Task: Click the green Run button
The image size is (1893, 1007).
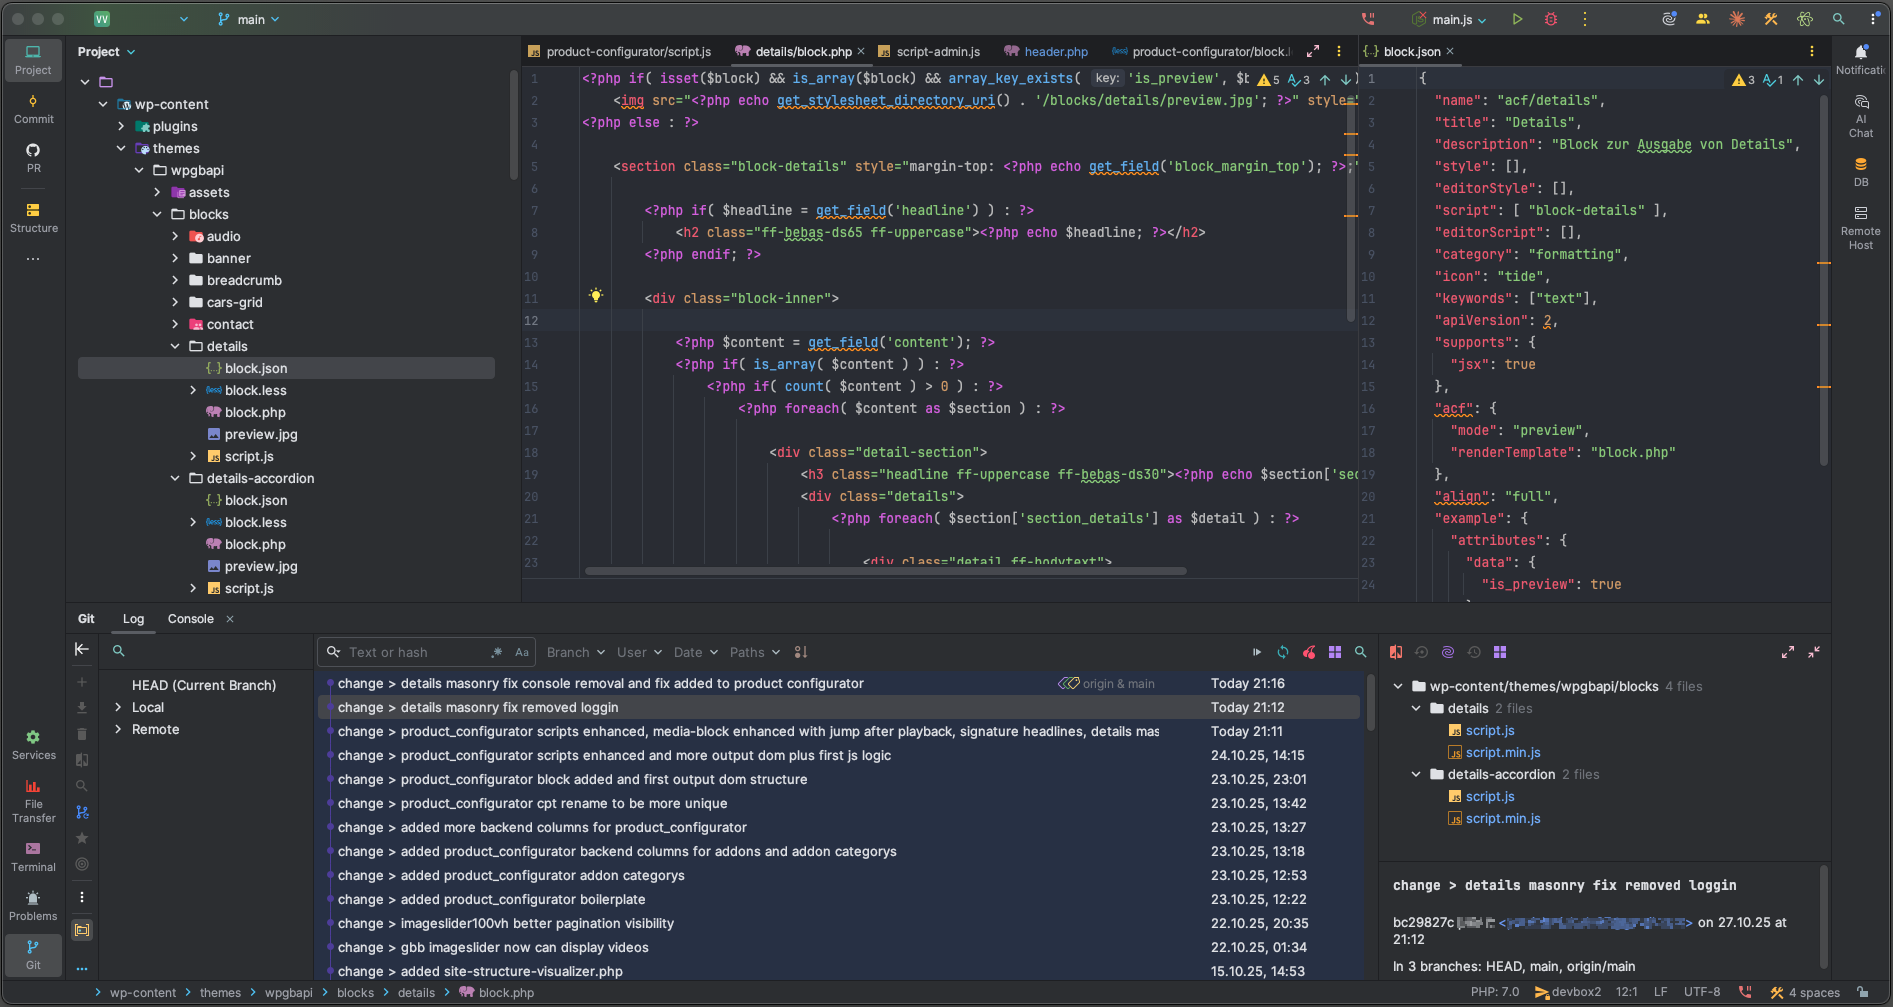Action: click(x=1517, y=19)
